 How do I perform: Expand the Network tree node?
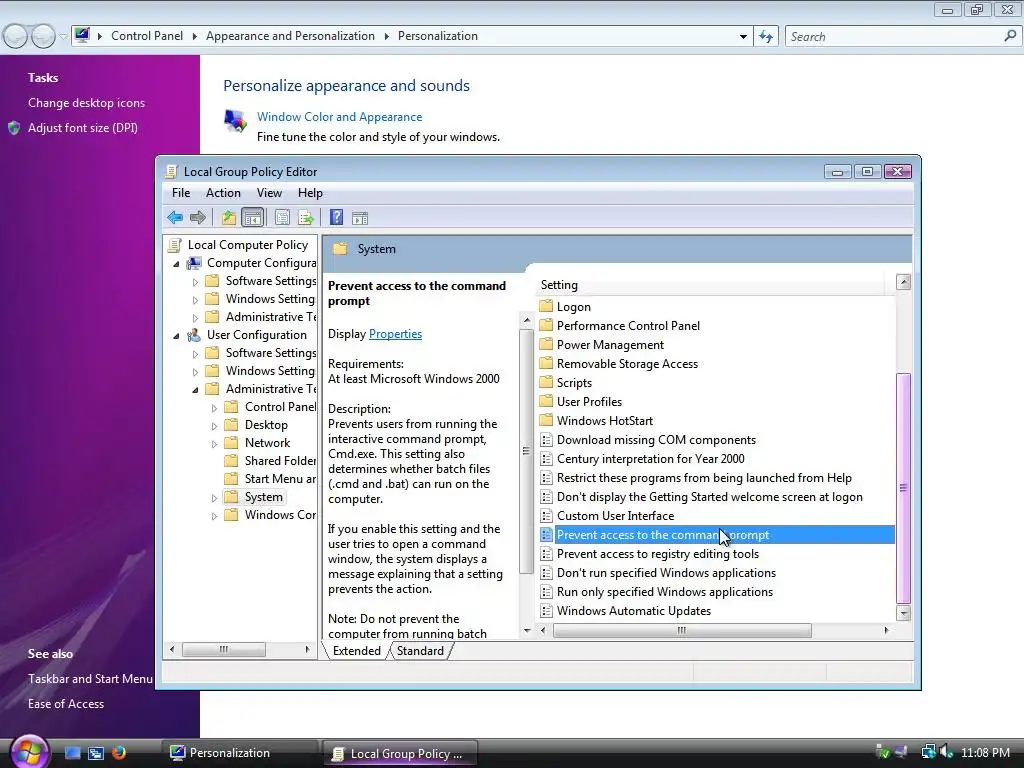coord(214,444)
